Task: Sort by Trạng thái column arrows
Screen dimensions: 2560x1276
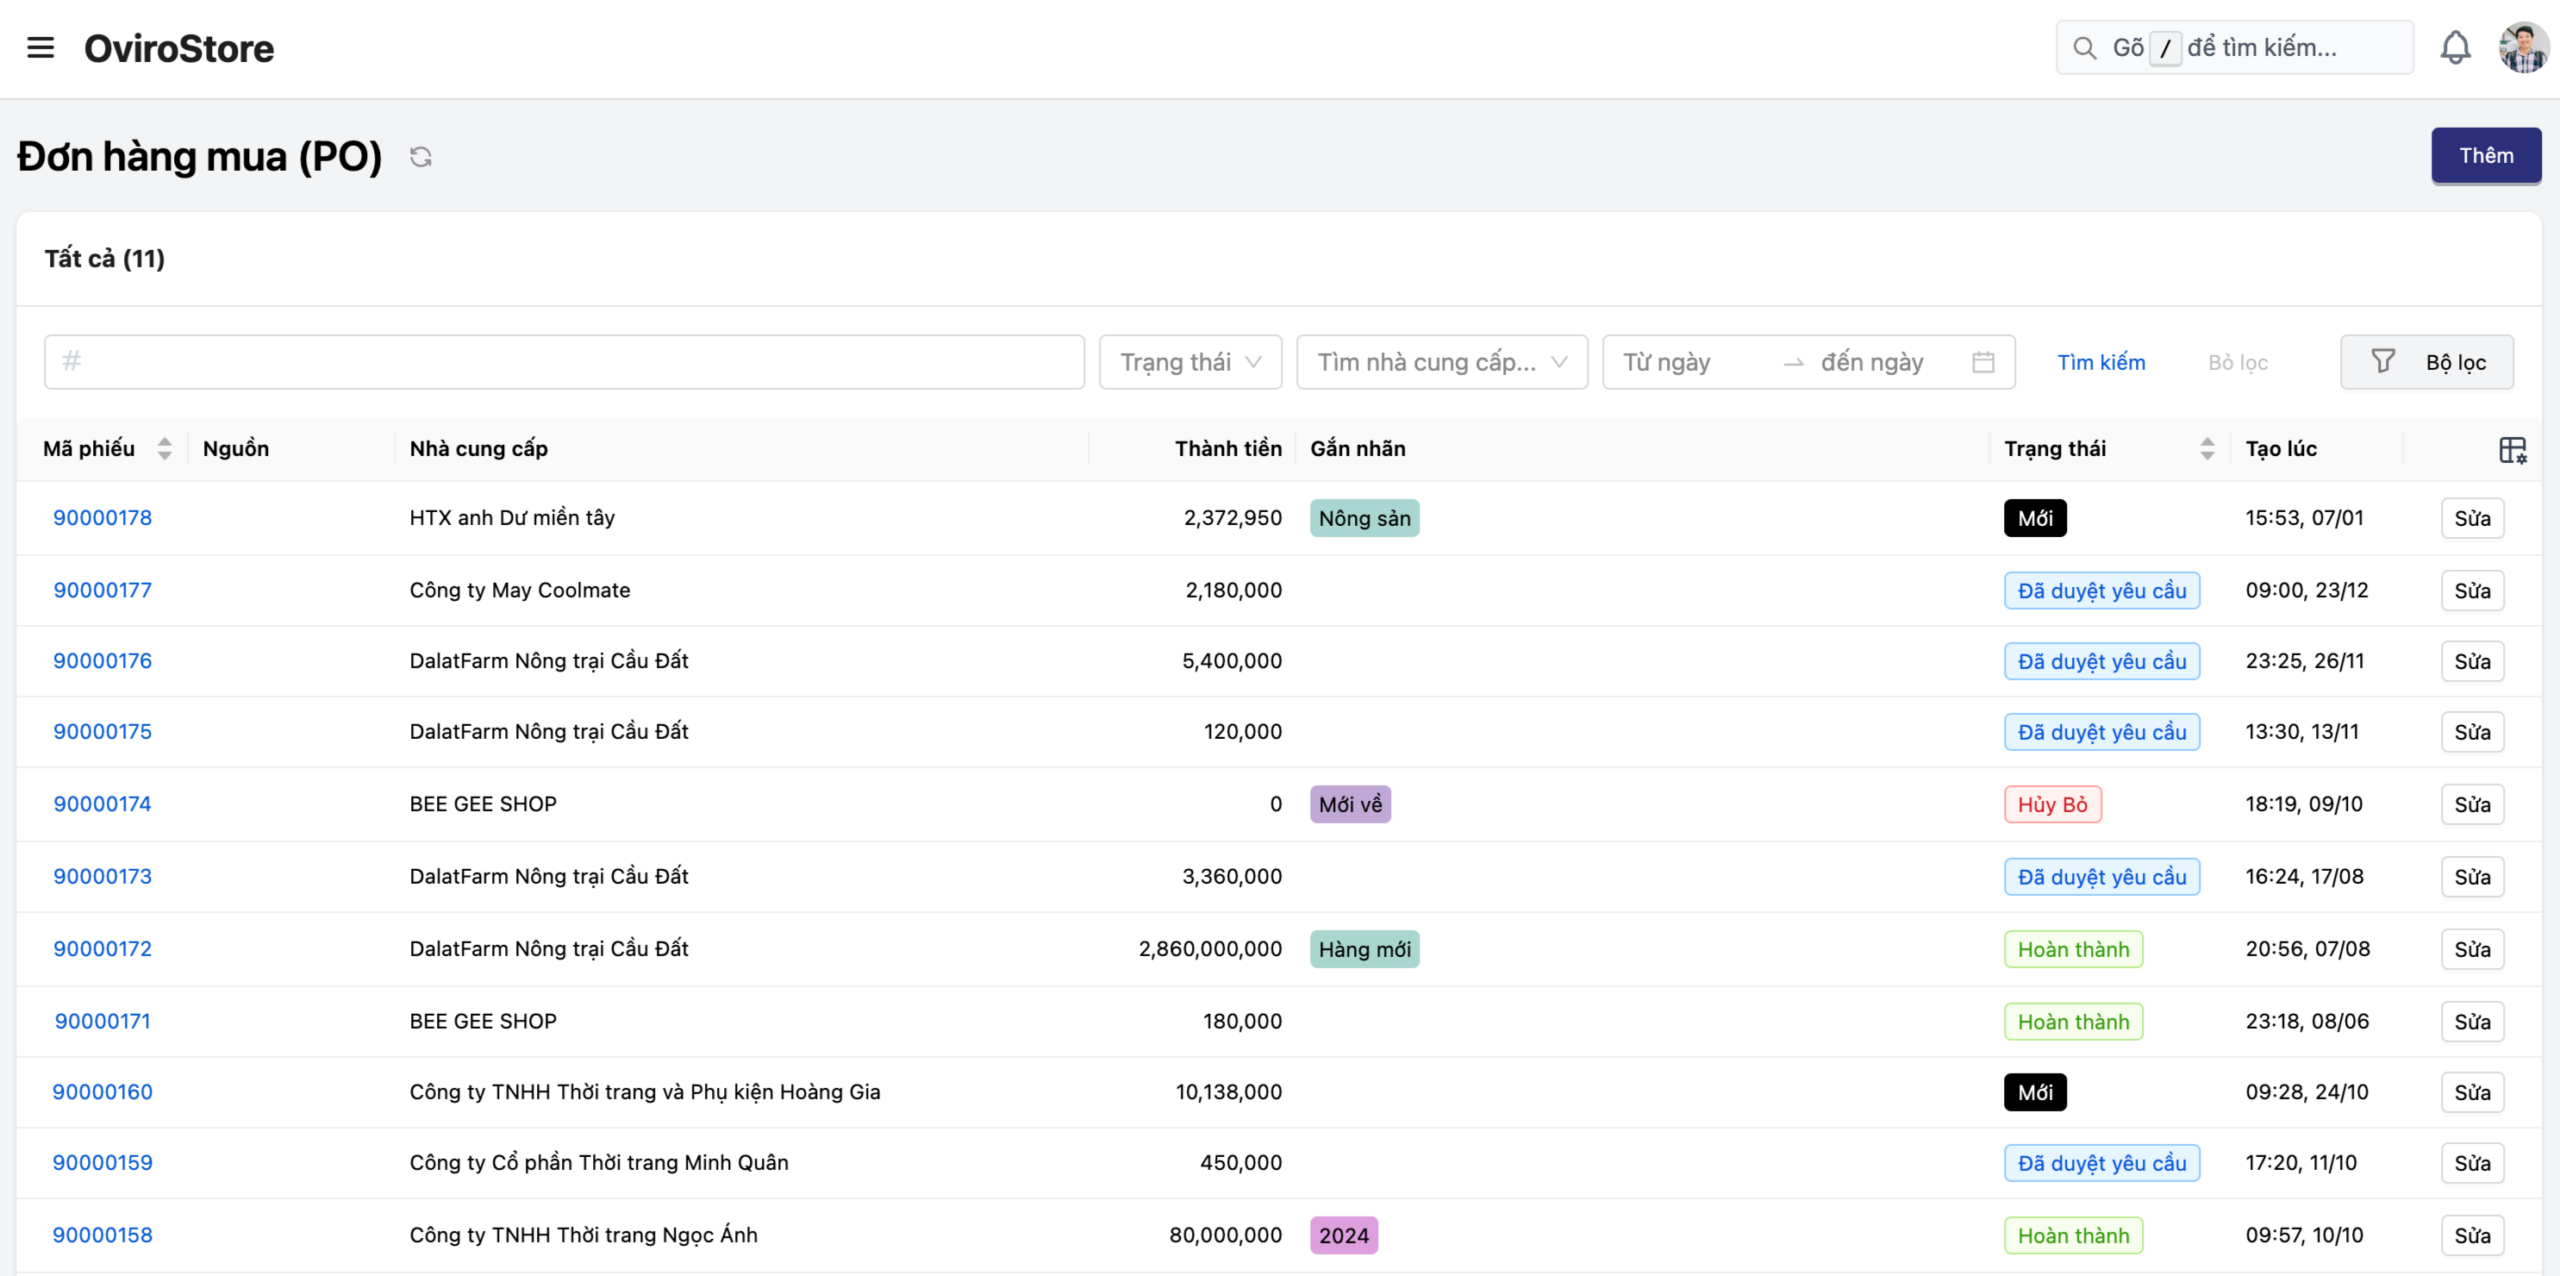Action: coord(2207,449)
